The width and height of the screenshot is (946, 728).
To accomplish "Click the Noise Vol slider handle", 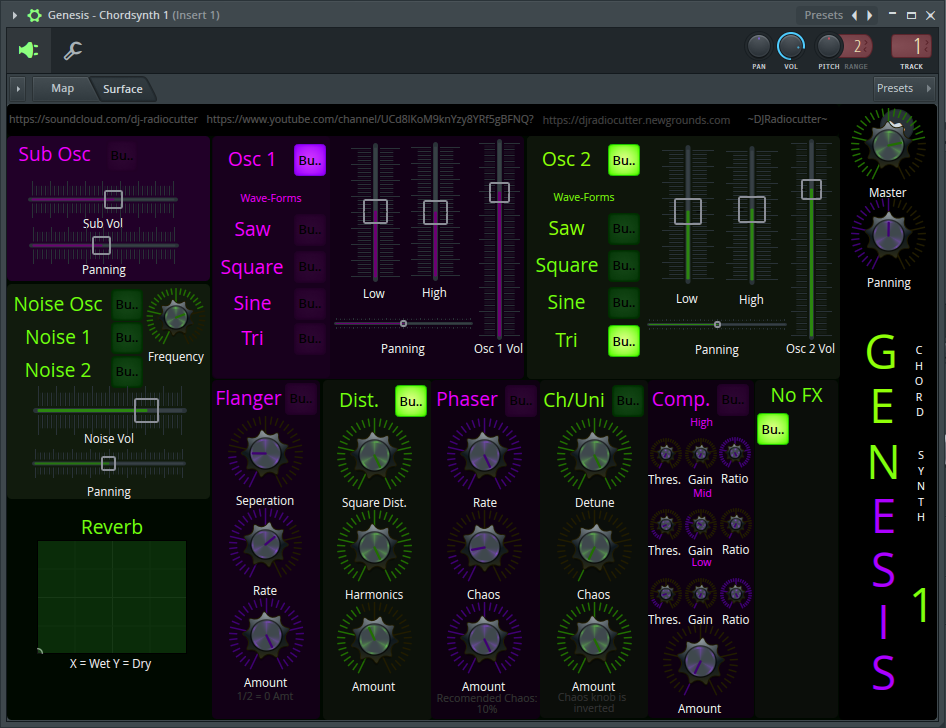I will click(146, 410).
